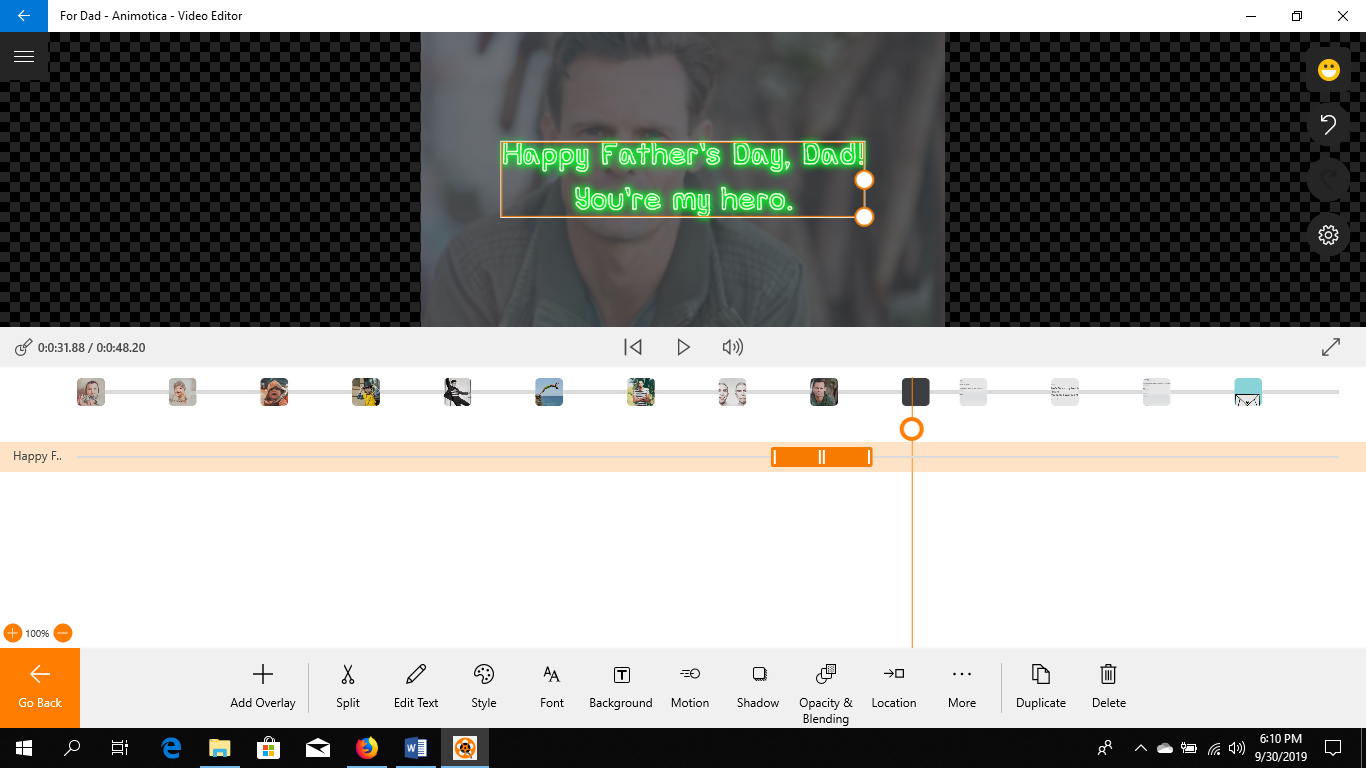Select the dark clip thumbnail under the playhead

(916, 392)
